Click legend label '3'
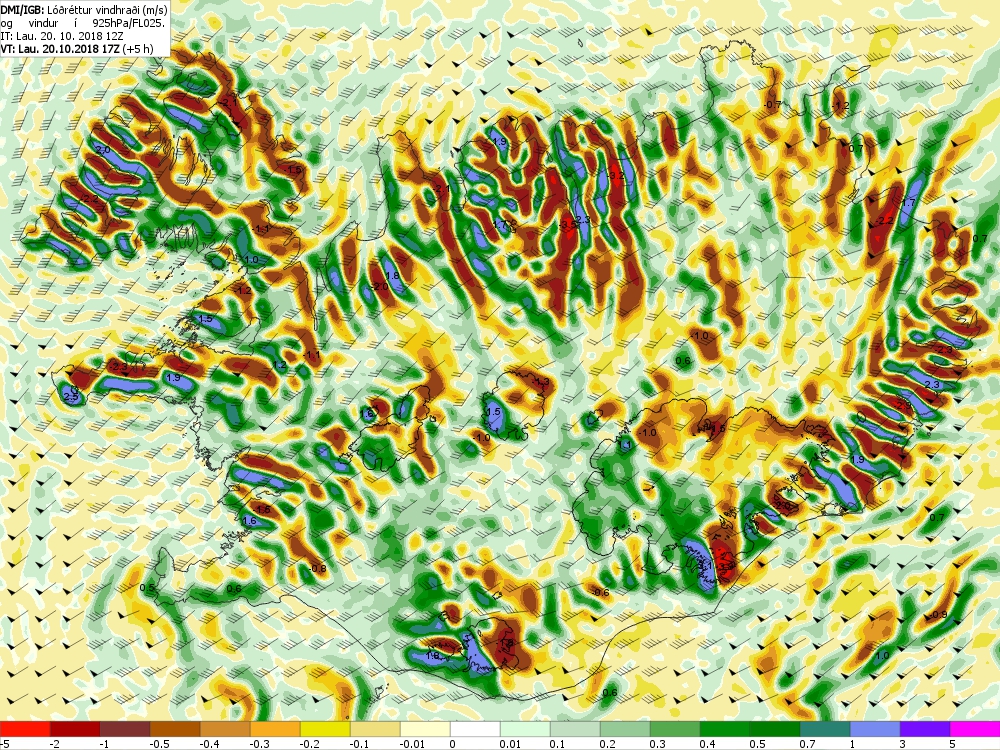The image size is (1000, 750). [900, 744]
